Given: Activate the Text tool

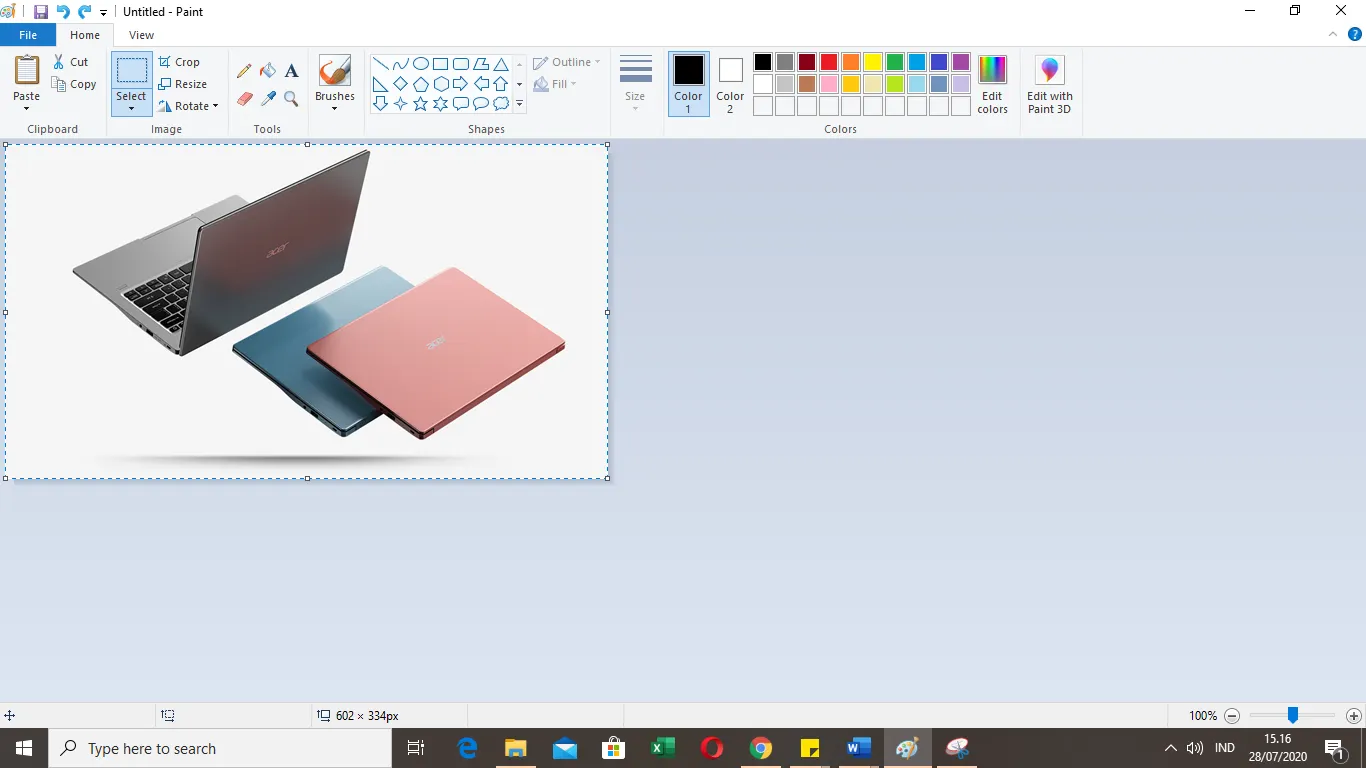Looking at the screenshot, I should 291,71.
